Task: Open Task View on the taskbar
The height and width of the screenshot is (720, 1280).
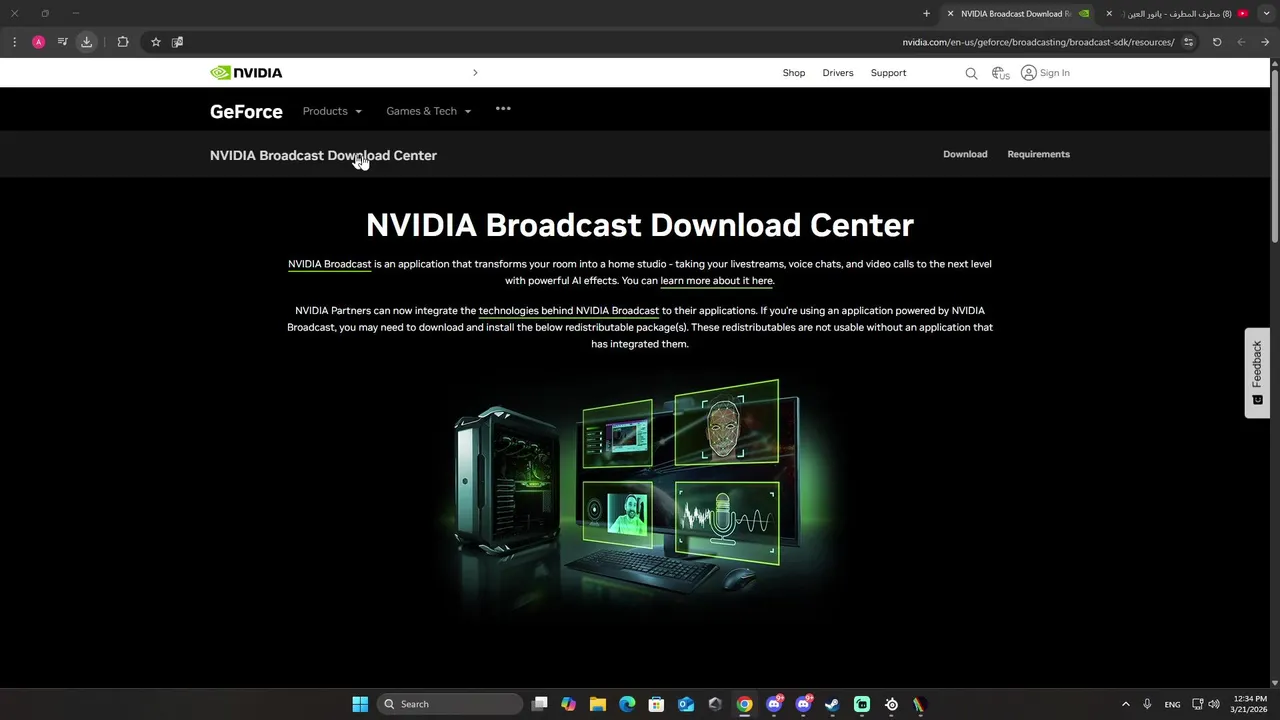Action: tap(540, 704)
